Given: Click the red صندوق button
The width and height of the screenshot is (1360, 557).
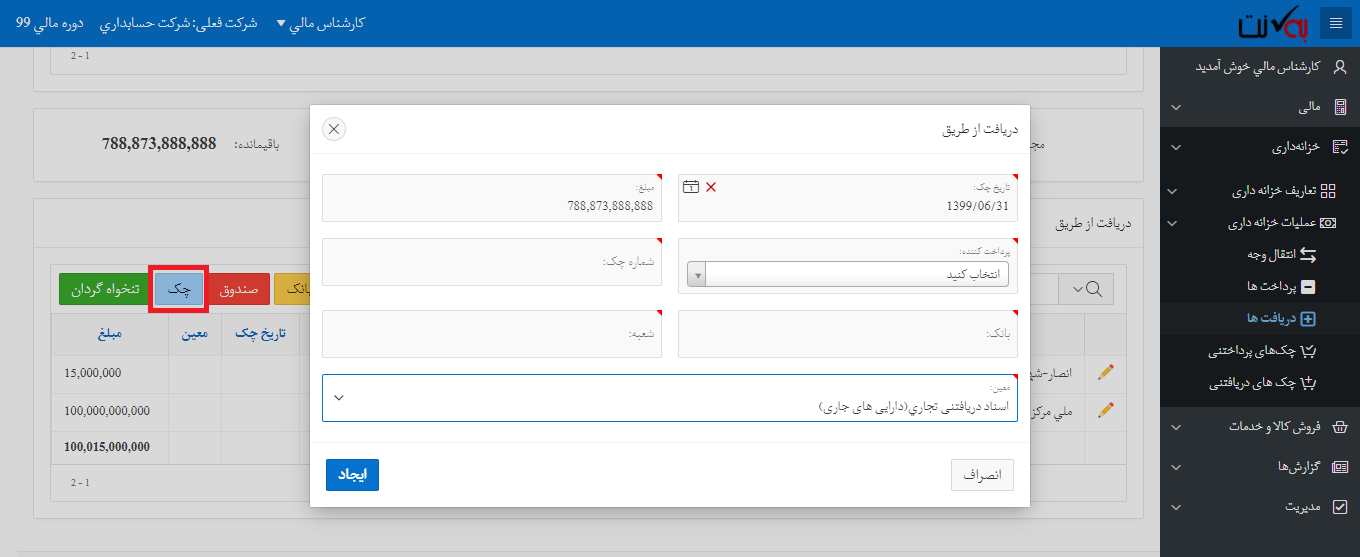Looking at the screenshot, I should pos(239,289).
